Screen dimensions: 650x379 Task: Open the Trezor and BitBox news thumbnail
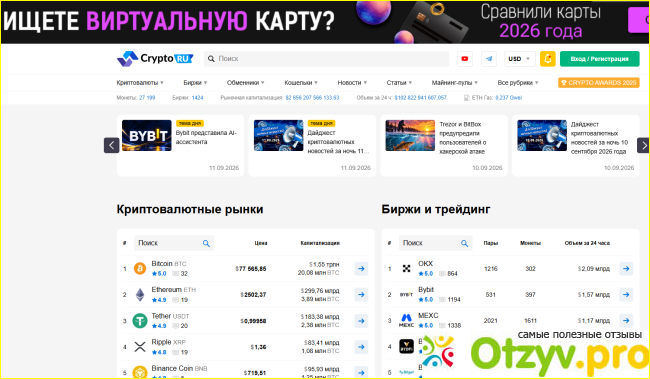(x=410, y=135)
